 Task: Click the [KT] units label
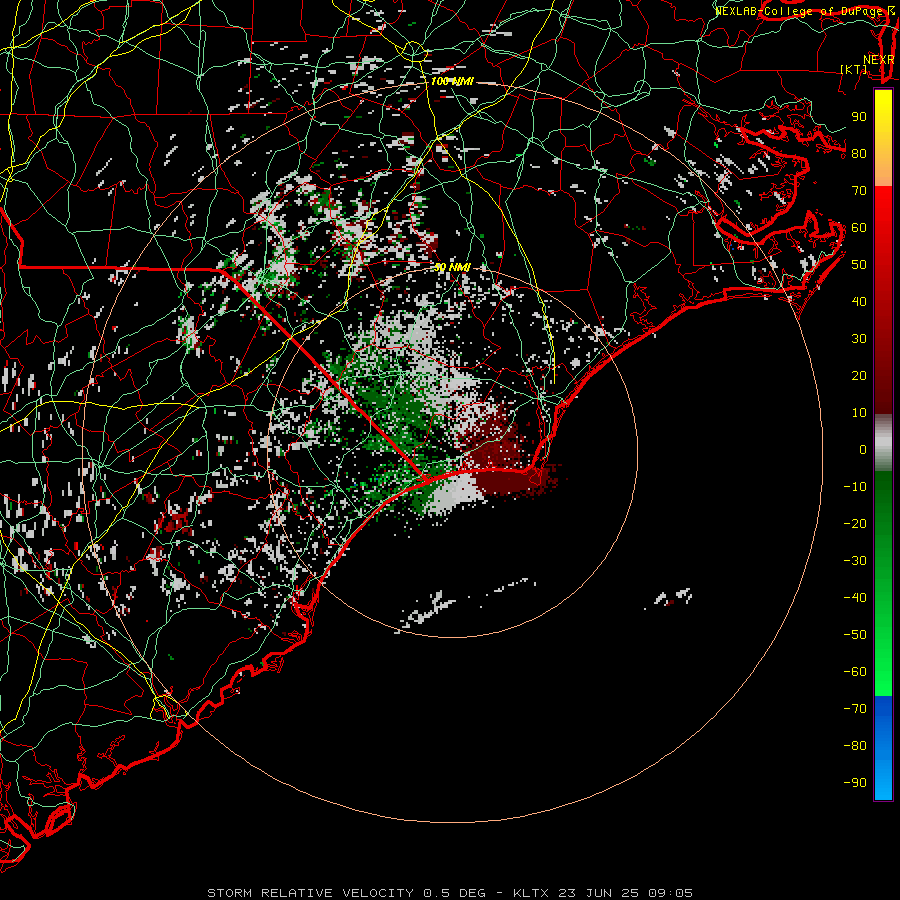click(854, 69)
